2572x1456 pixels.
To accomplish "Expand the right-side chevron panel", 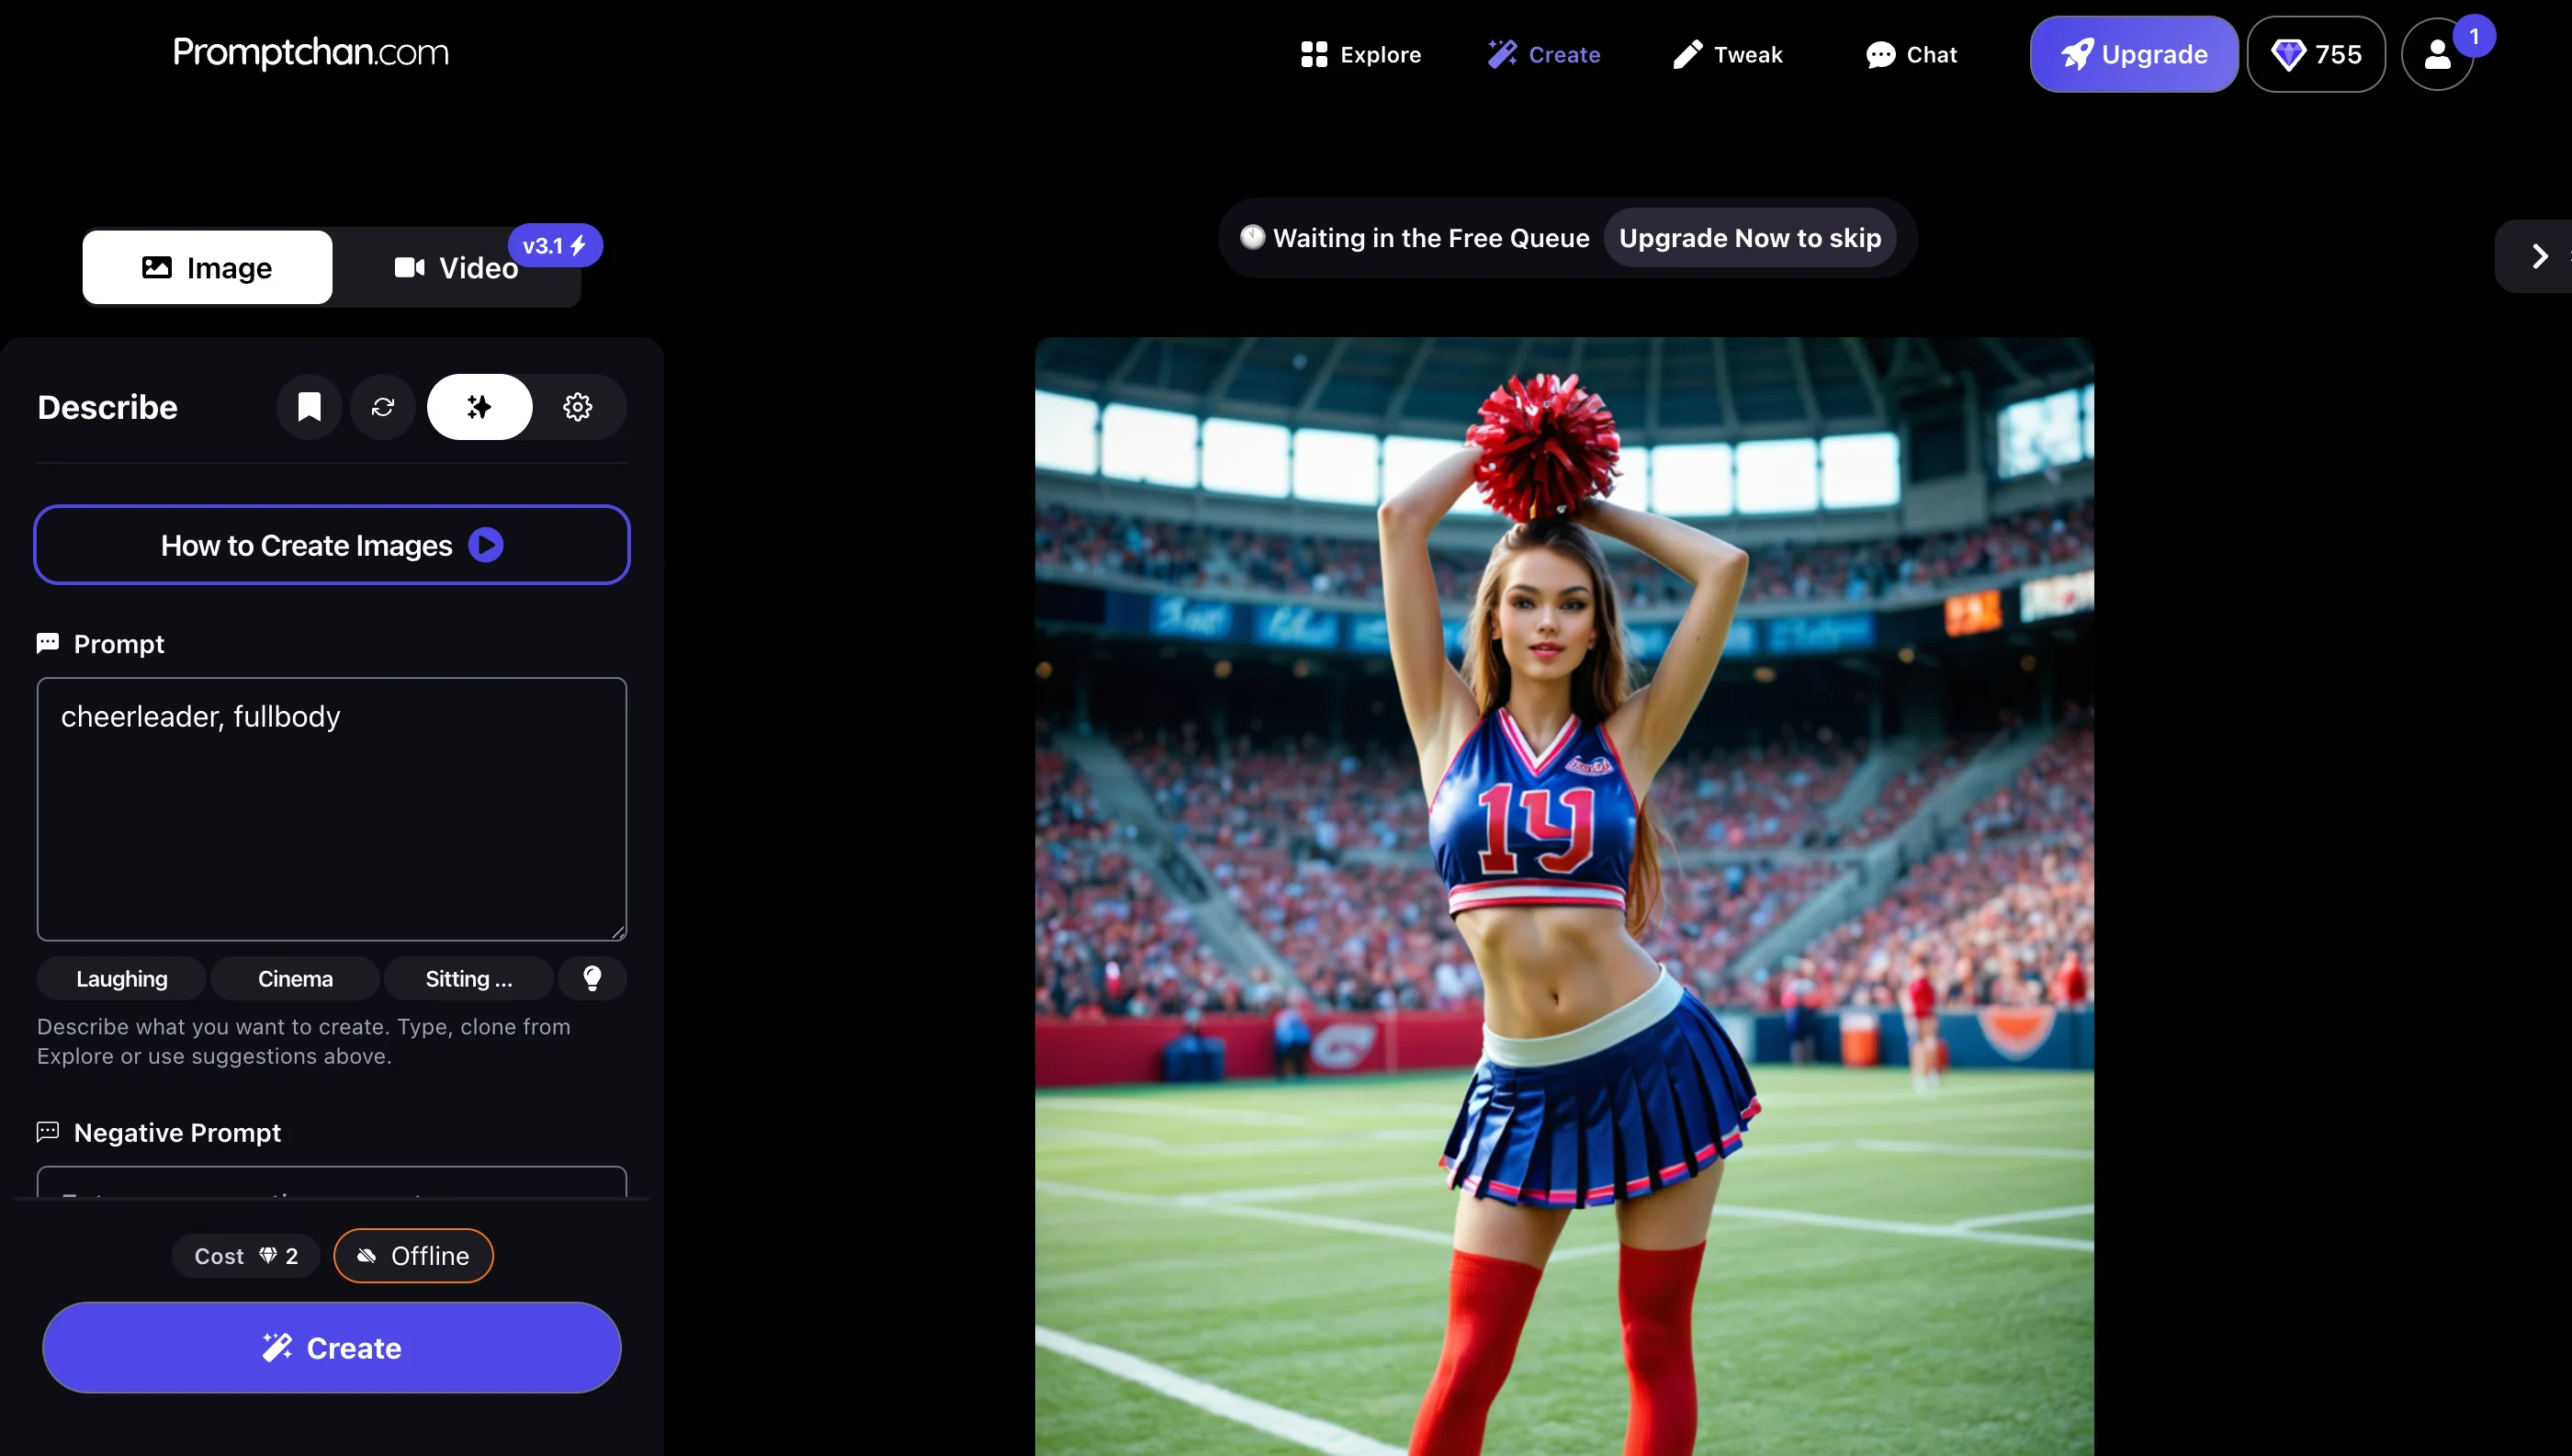I will point(2539,256).
